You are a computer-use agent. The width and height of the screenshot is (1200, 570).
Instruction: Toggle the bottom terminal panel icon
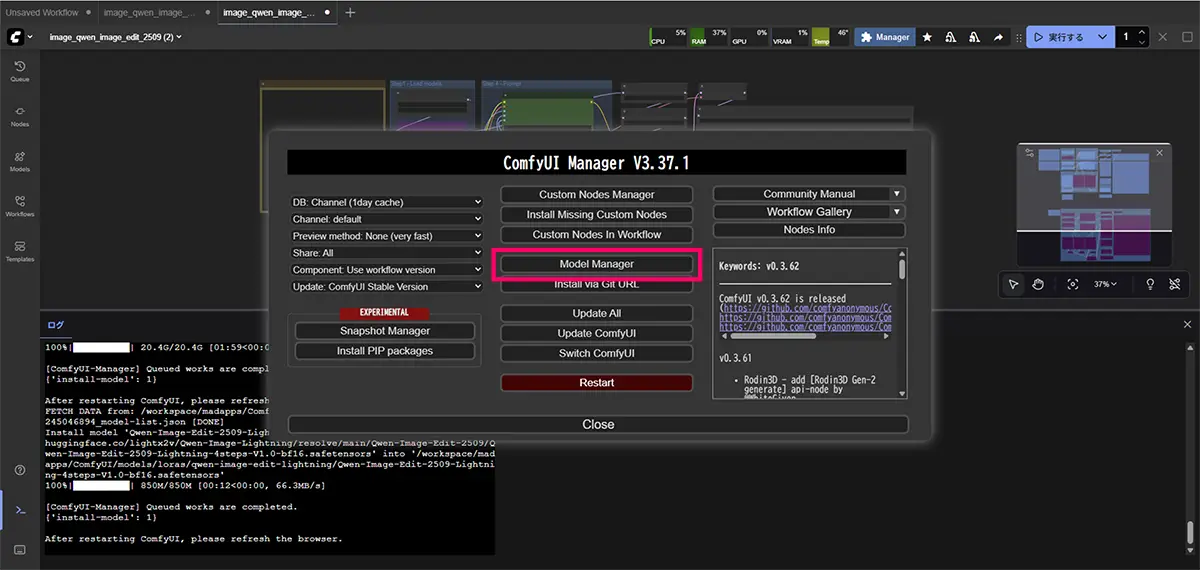tap(19, 510)
